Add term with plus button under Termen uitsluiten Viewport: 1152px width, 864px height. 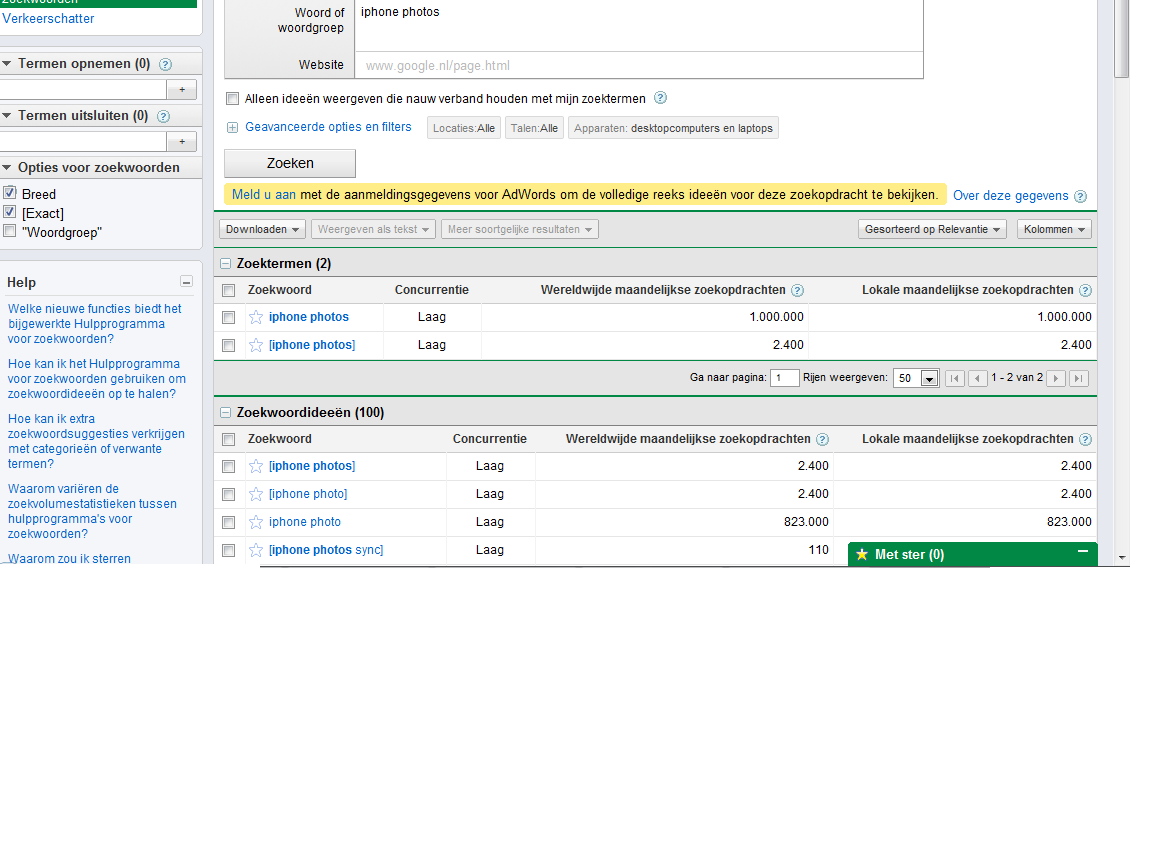tap(182, 141)
